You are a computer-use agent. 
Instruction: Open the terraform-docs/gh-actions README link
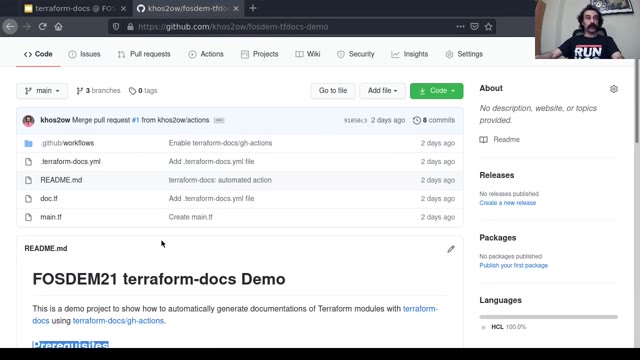[x=118, y=320]
